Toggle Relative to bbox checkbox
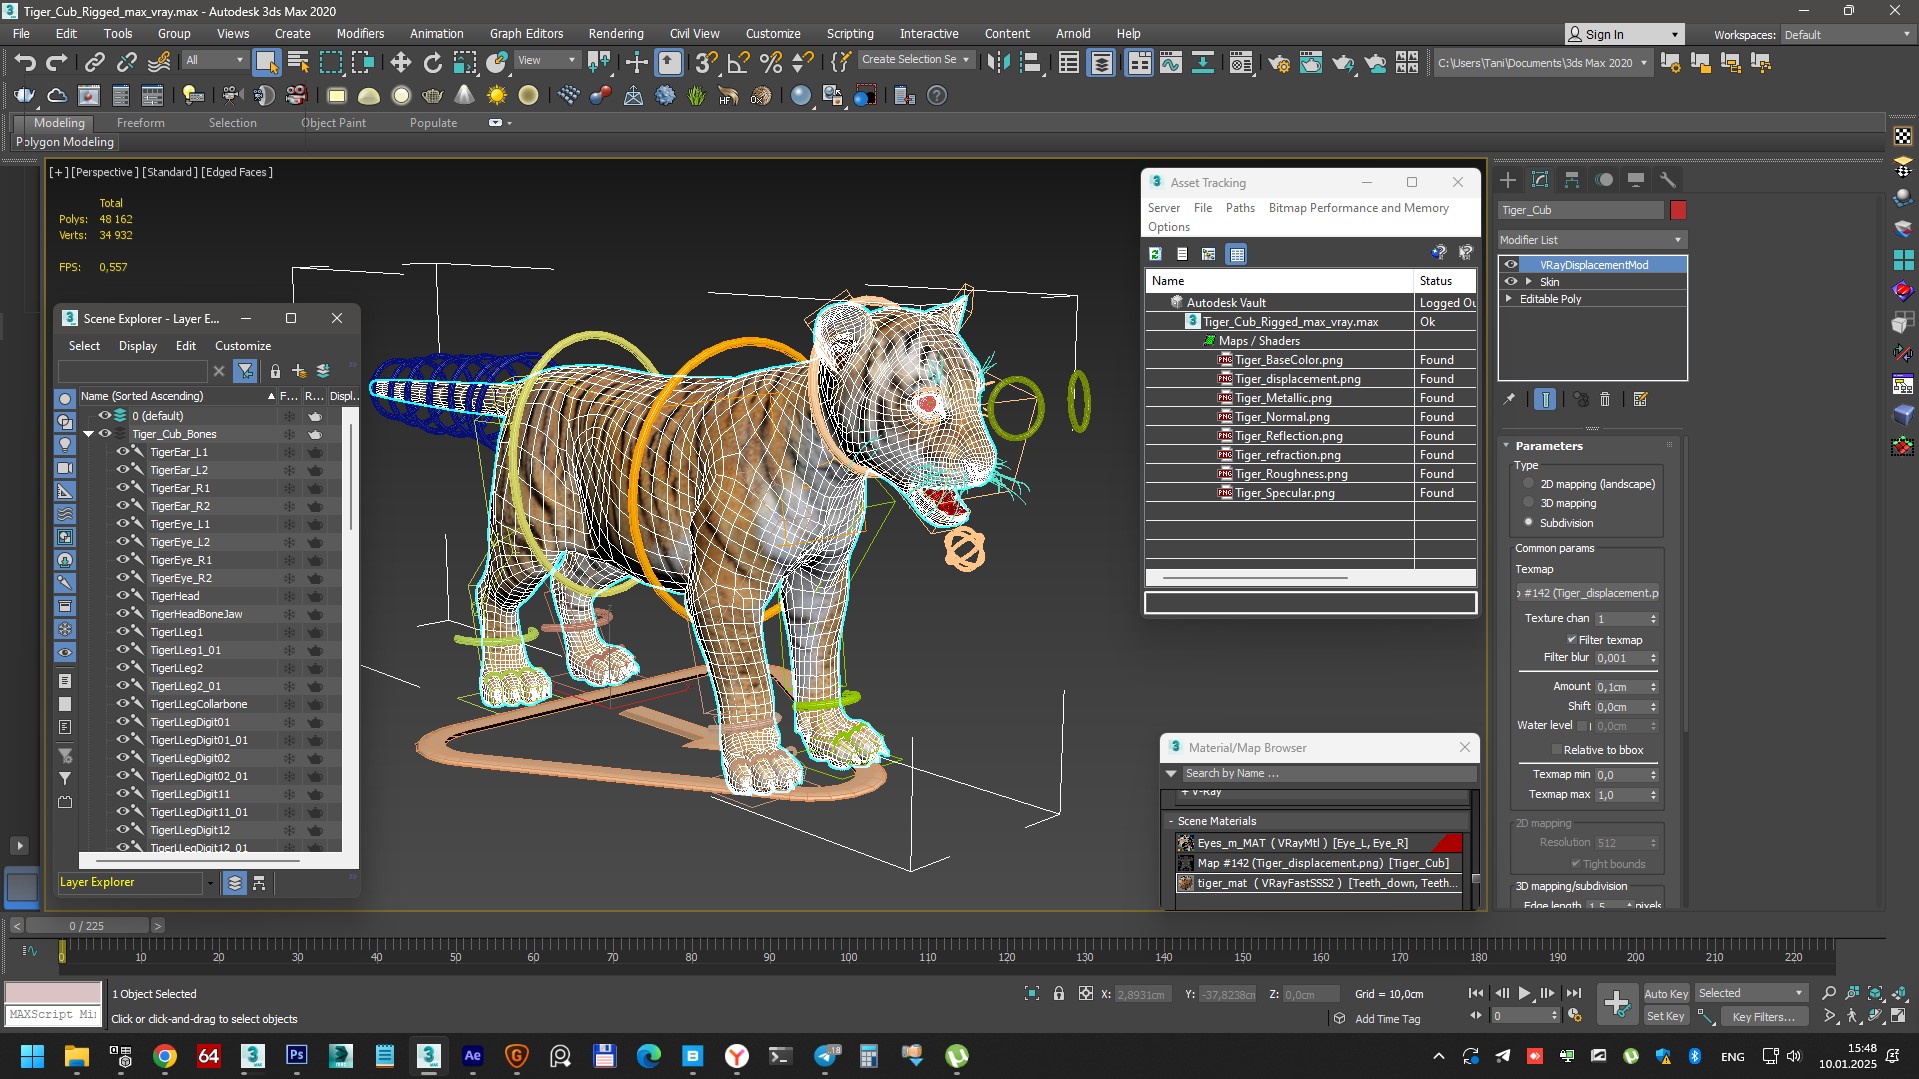The height and width of the screenshot is (1079, 1919). [x=1556, y=750]
